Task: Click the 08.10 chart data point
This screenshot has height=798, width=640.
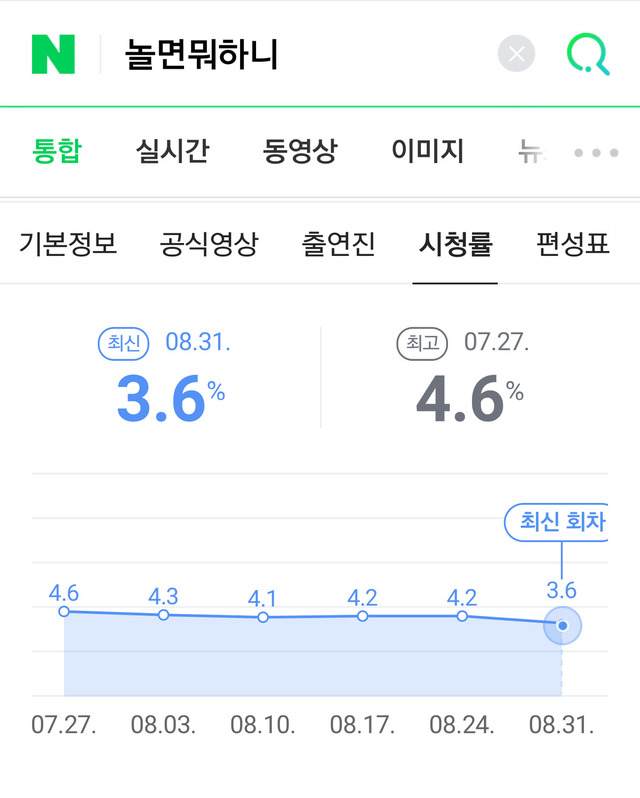Action: [263, 617]
